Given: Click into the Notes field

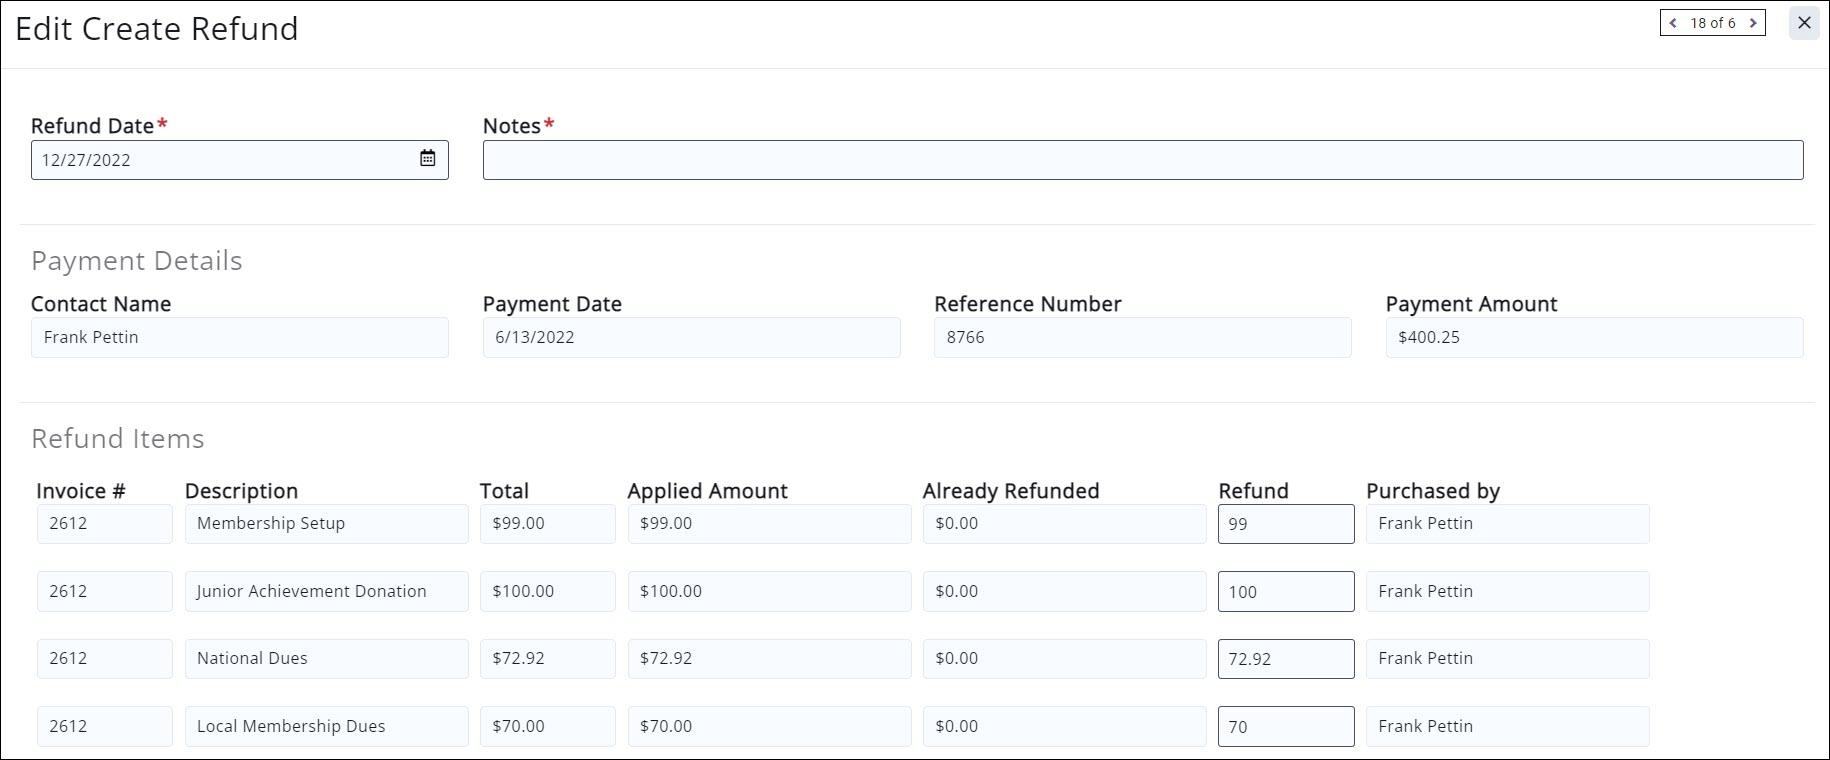Looking at the screenshot, I should click(1142, 160).
